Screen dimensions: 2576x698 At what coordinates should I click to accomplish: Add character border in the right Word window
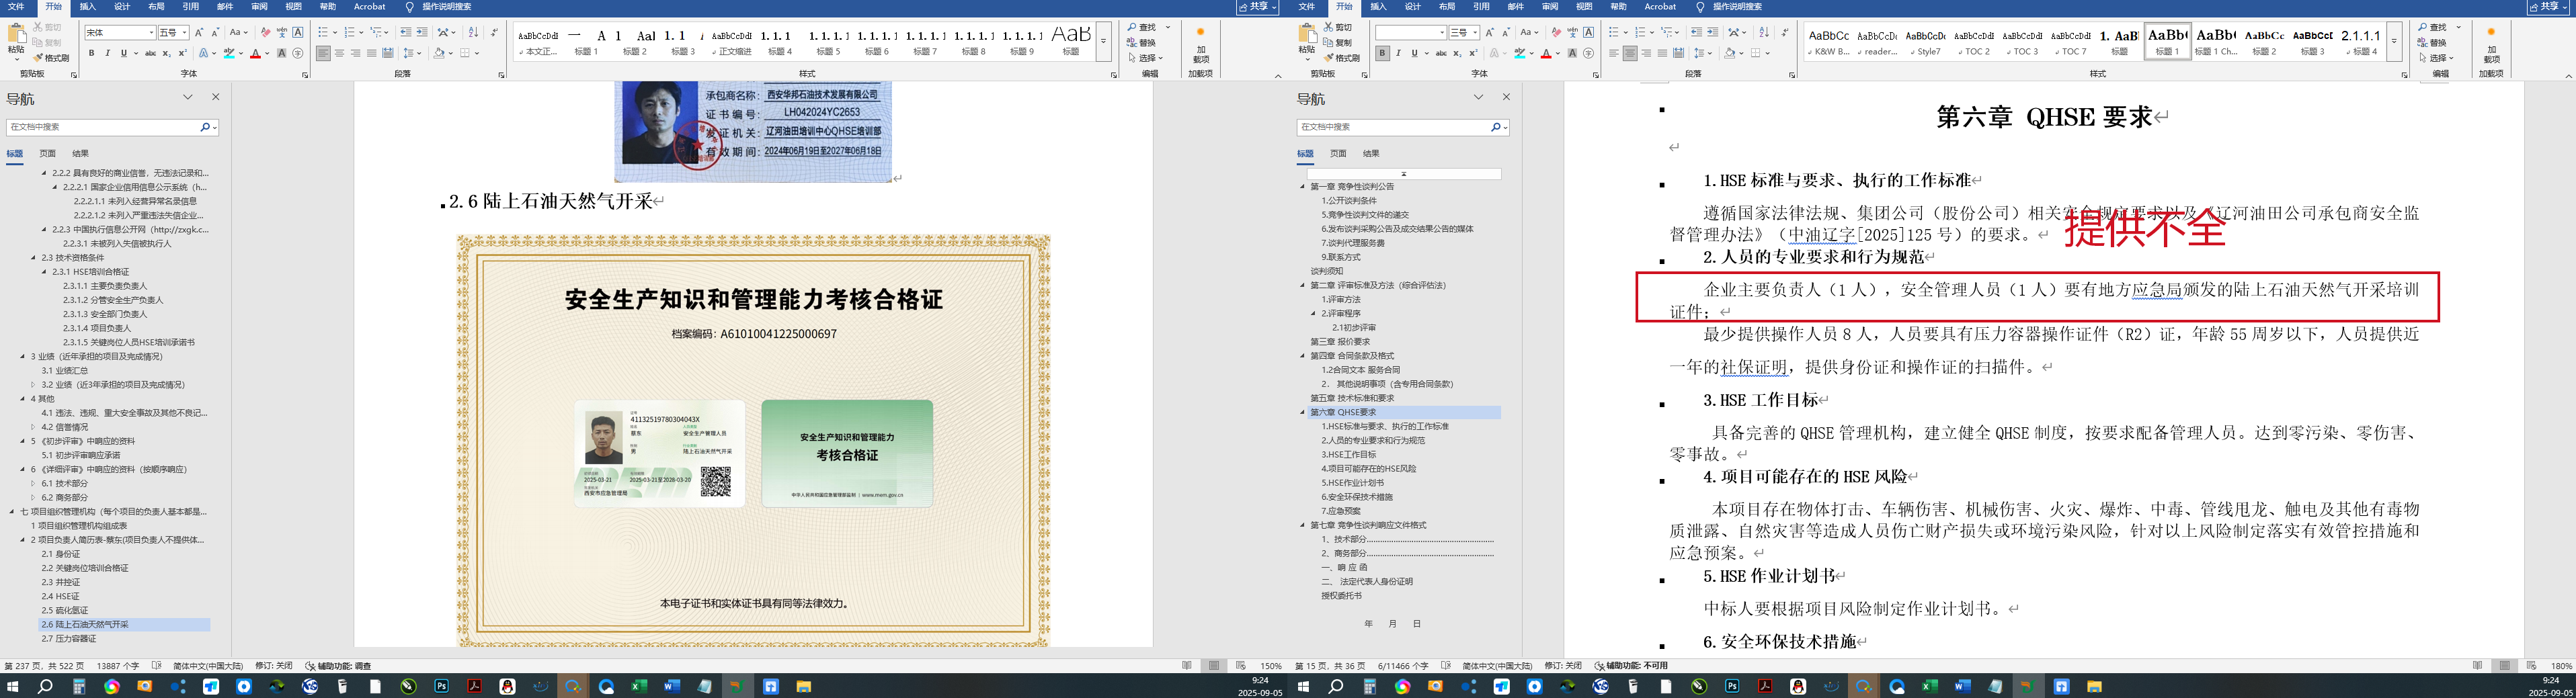[x=1588, y=33]
